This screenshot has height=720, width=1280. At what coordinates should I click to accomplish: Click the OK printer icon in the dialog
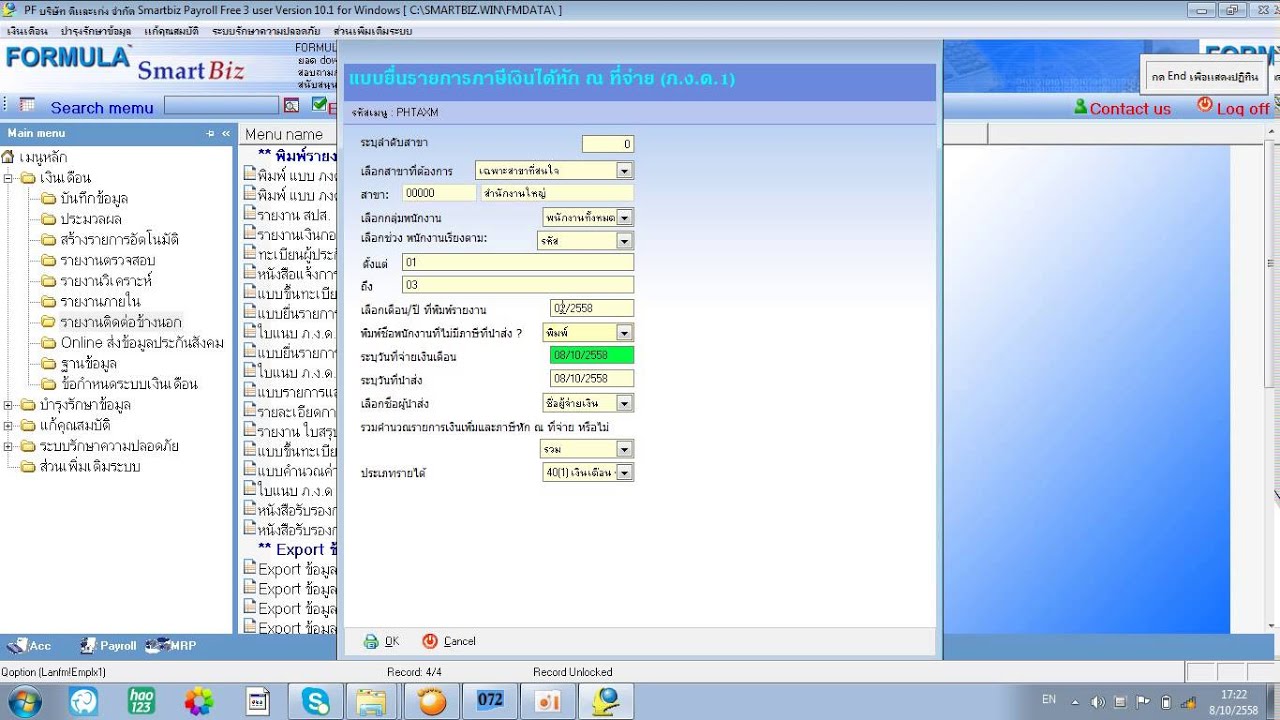[x=371, y=642]
